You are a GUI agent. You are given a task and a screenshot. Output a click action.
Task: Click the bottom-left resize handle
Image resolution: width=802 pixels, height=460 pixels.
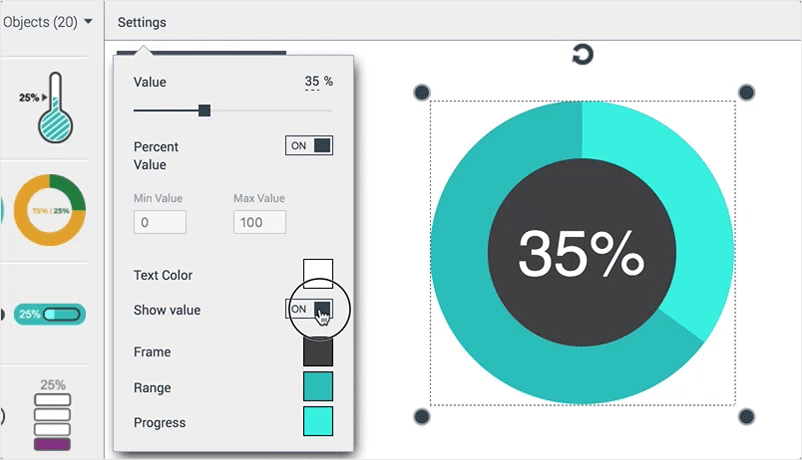[422, 416]
